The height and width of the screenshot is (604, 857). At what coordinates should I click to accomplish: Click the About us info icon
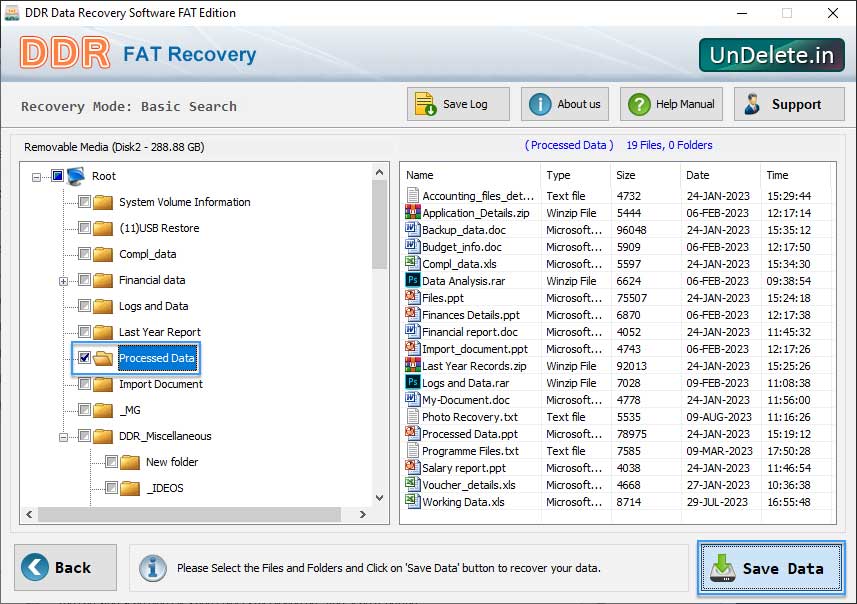tap(540, 104)
